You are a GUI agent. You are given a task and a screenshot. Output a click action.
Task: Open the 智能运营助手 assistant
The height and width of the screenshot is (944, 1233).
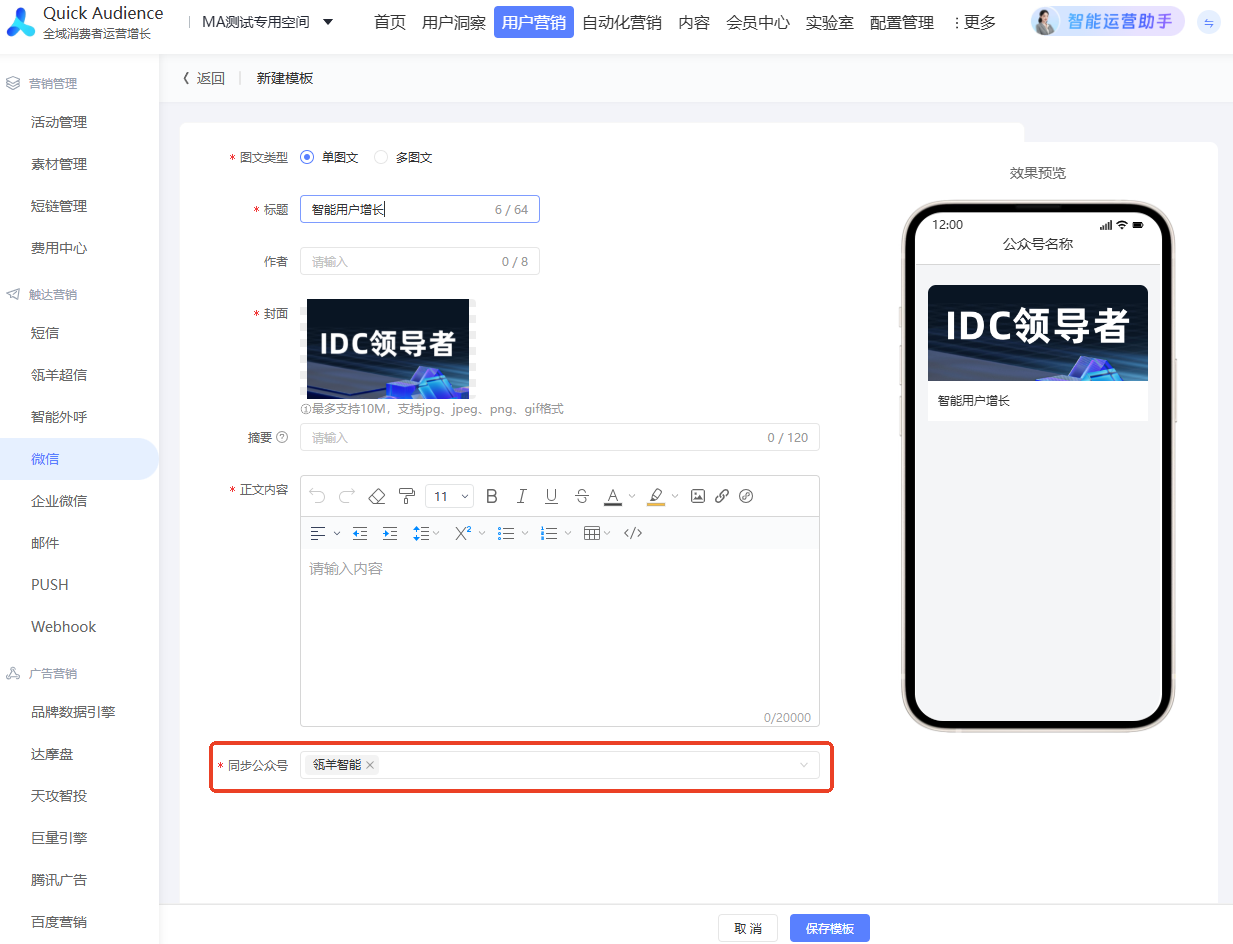pos(1108,21)
